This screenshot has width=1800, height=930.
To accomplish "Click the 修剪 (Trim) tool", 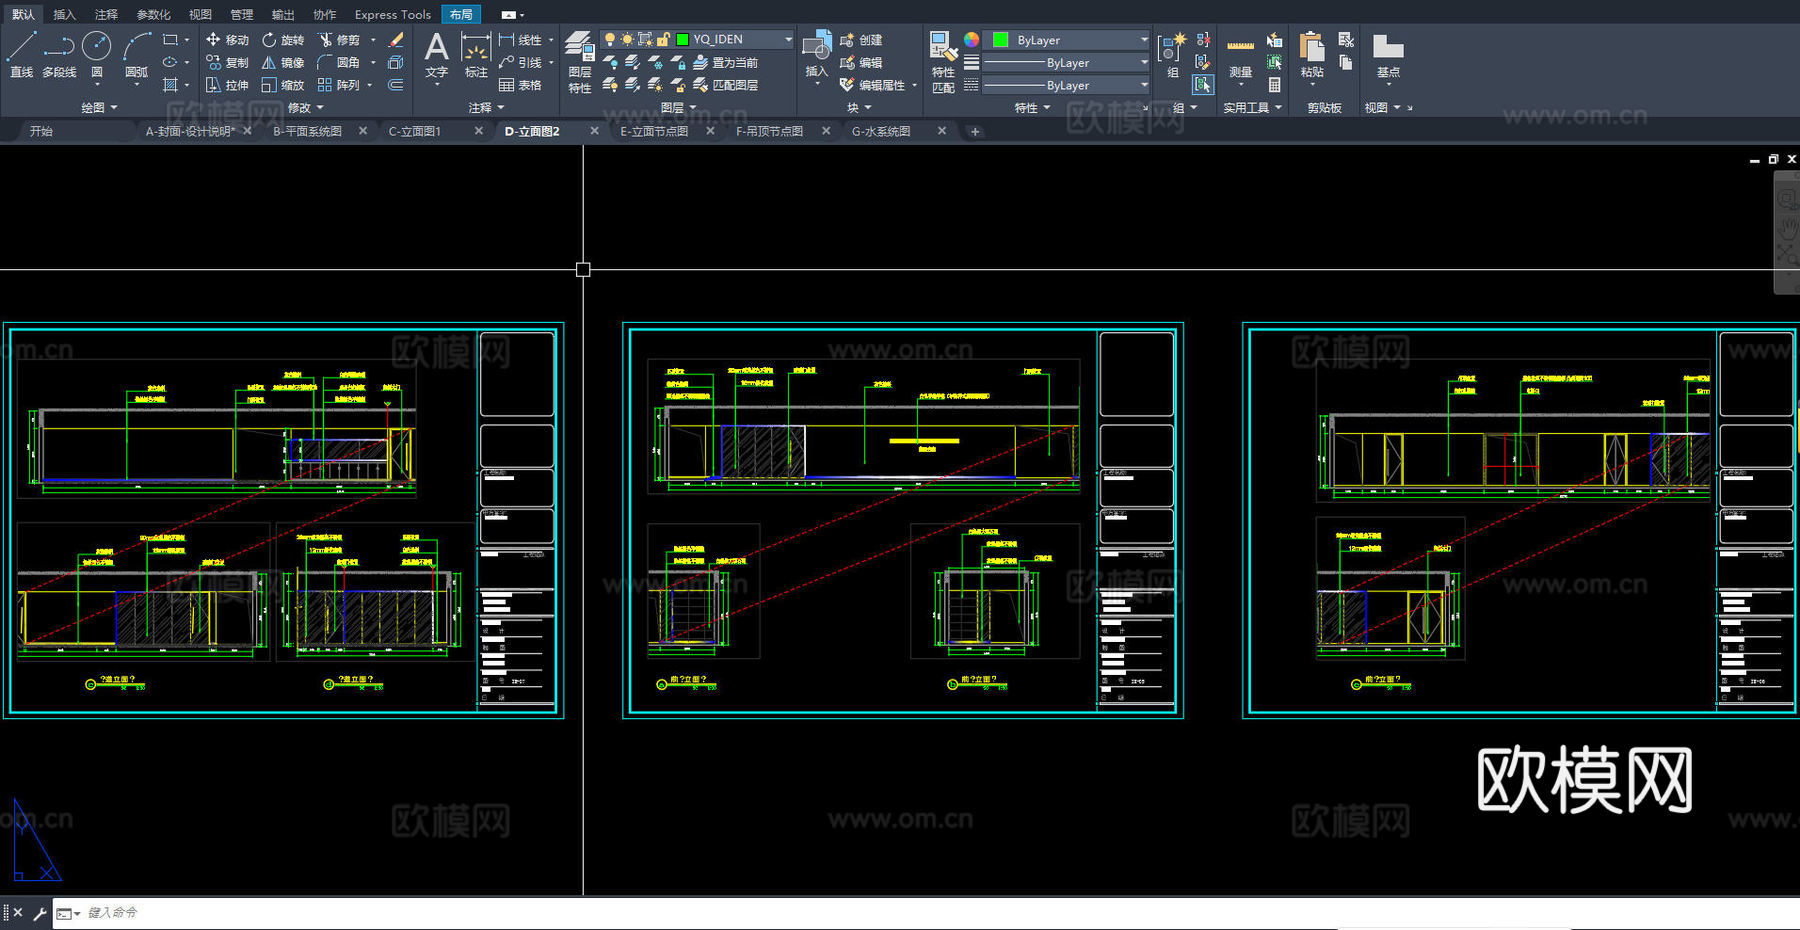I will coord(339,40).
